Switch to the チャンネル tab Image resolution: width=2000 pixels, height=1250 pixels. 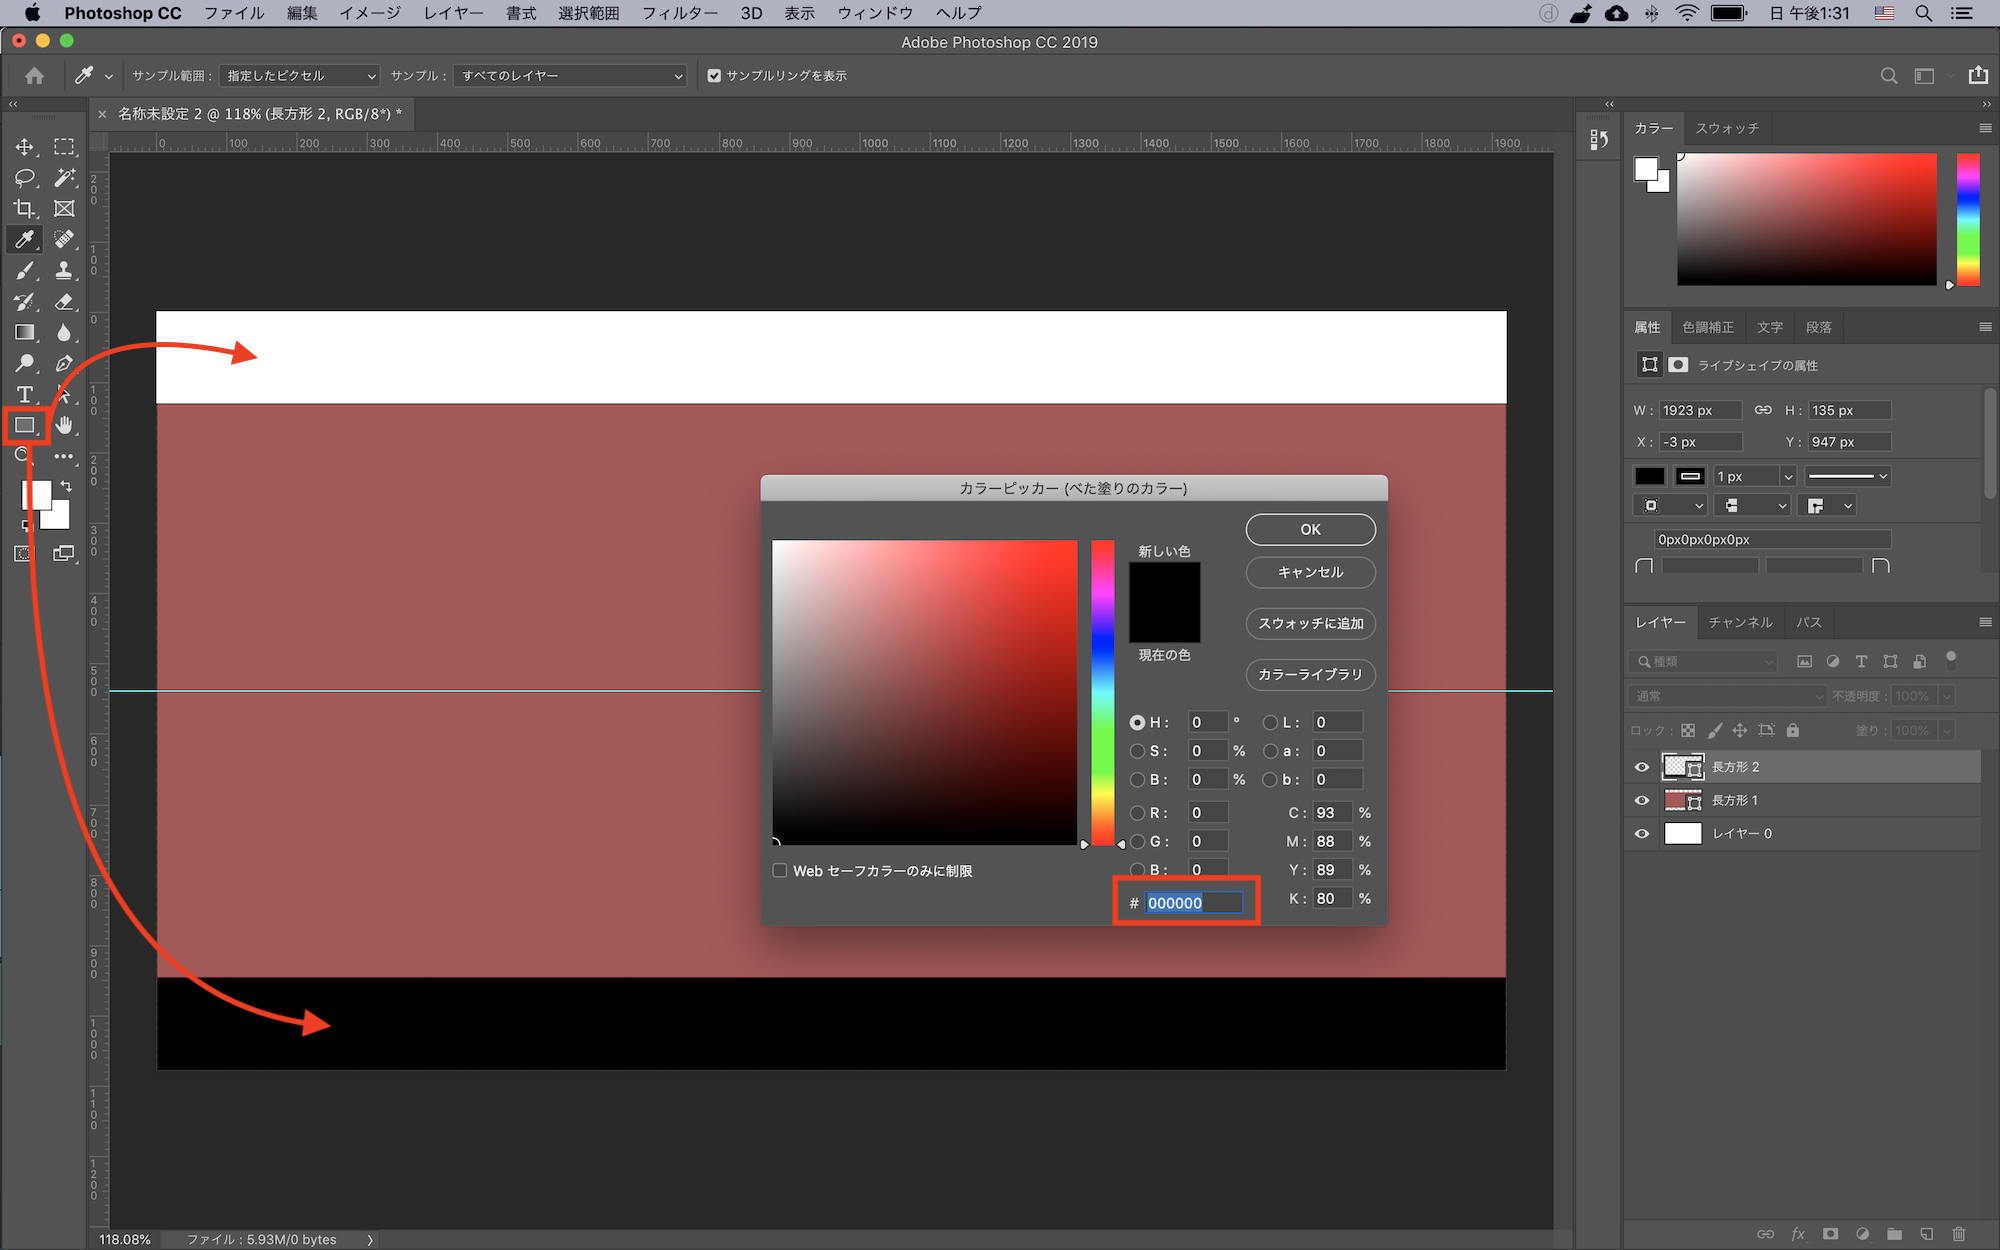[x=1740, y=622]
